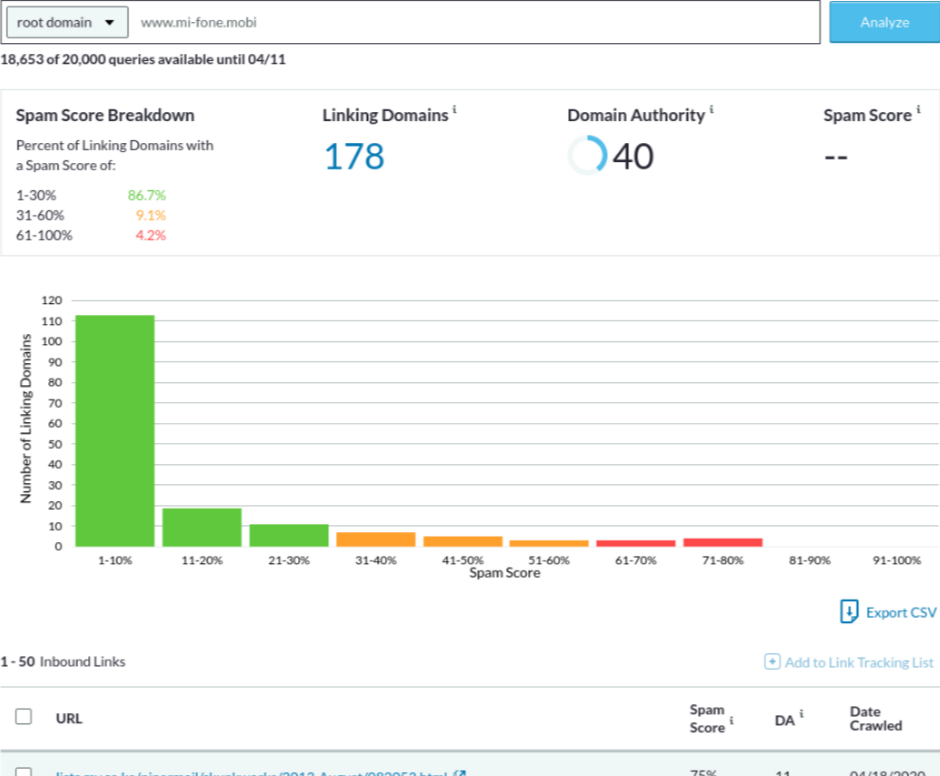Click info icon next to Linking Domains
The height and width of the screenshot is (776, 940).
coord(454,110)
